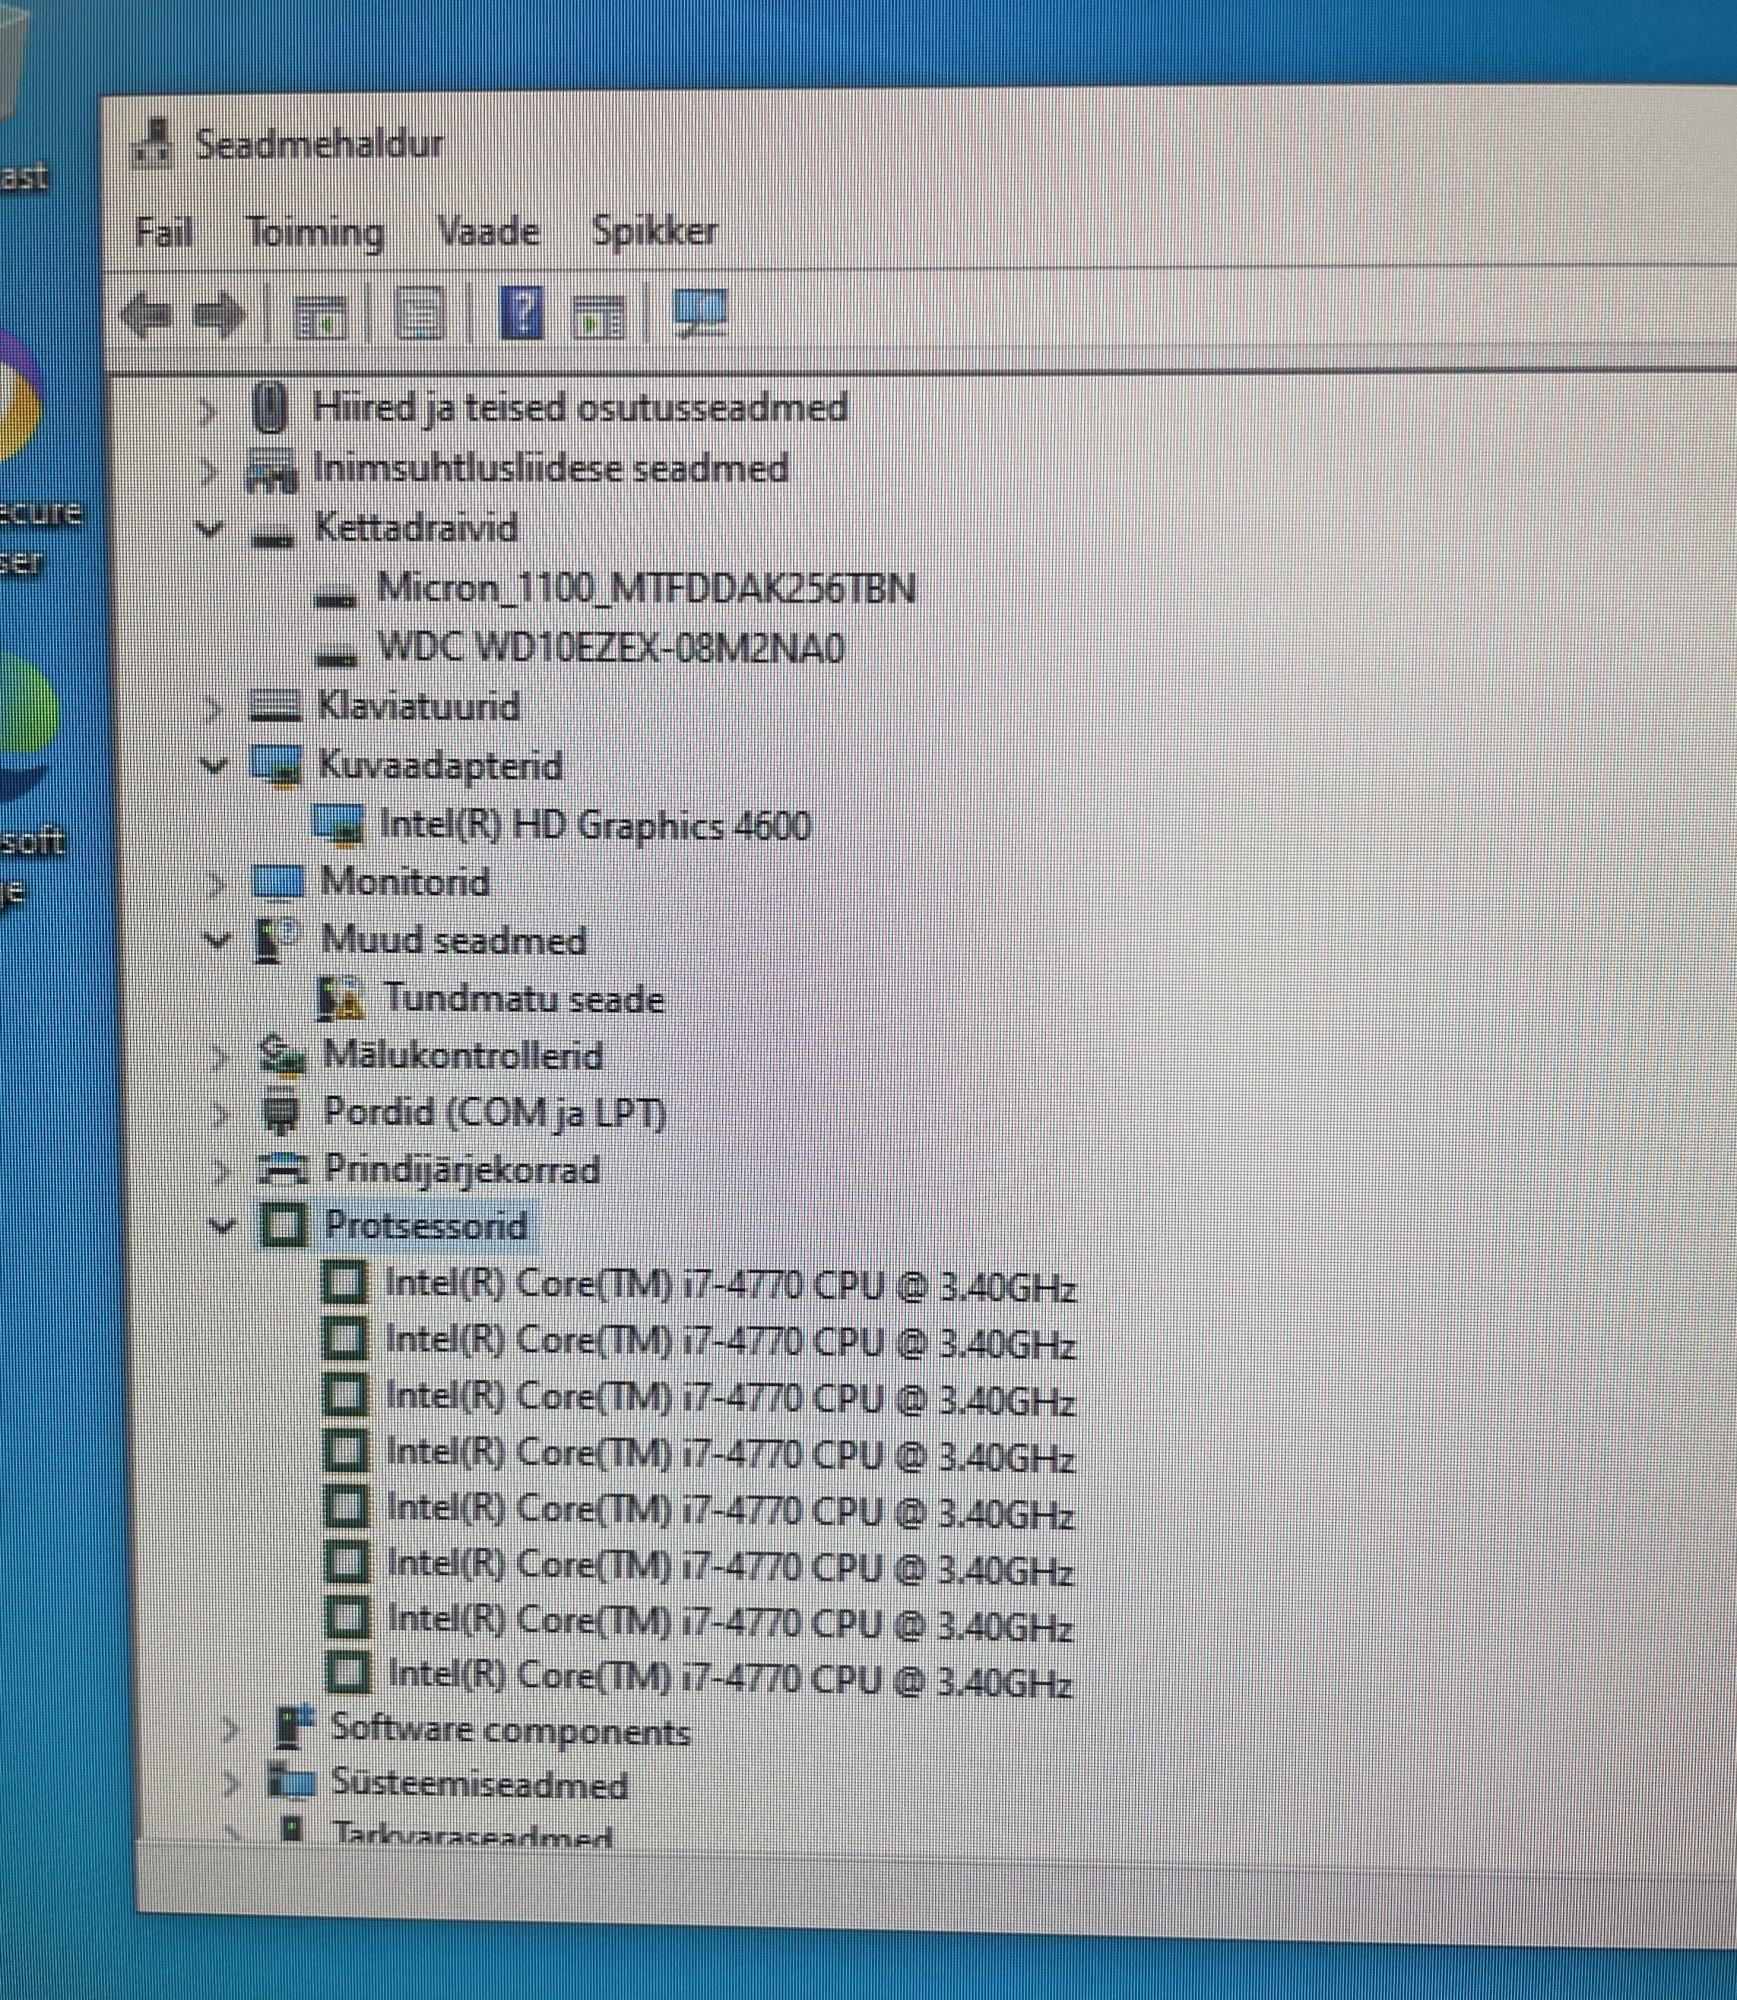Screen dimensions: 1737x2000
Task: Click the Back arrow toolbar button
Action: click(x=147, y=315)
